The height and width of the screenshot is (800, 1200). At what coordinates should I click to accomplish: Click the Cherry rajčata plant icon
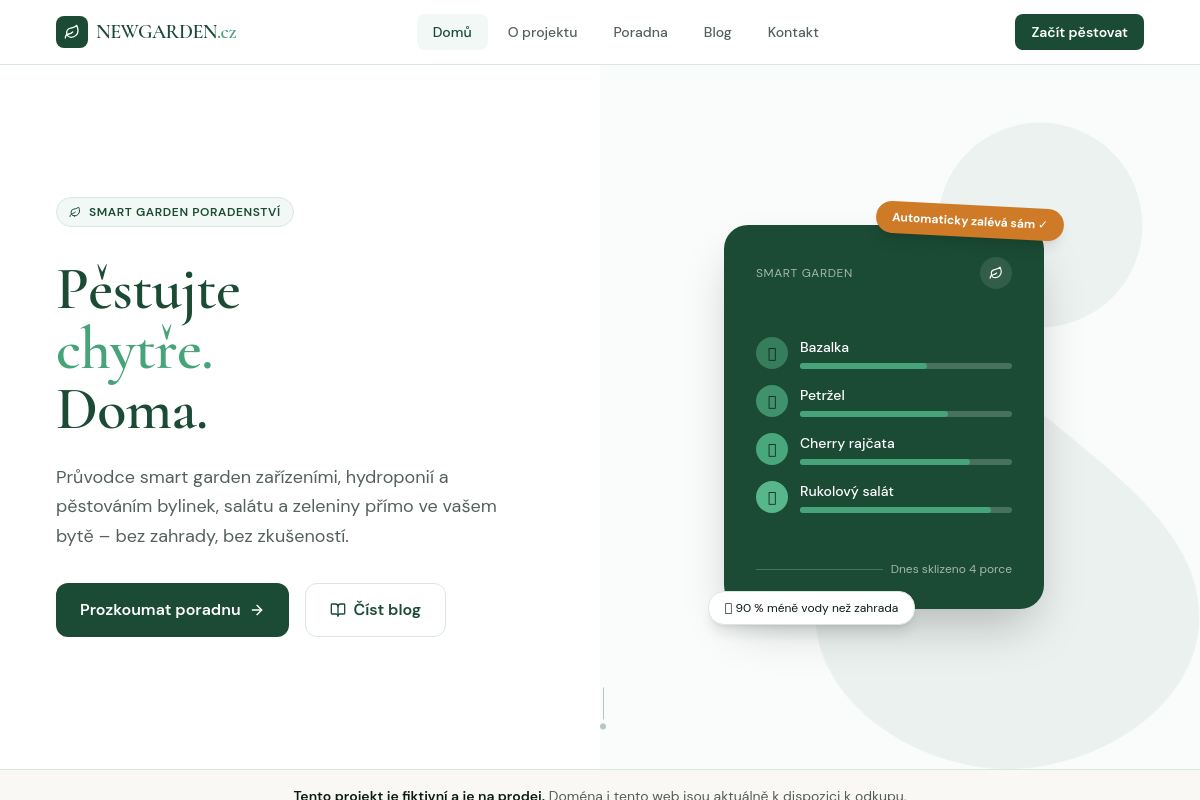pos(772,449)
